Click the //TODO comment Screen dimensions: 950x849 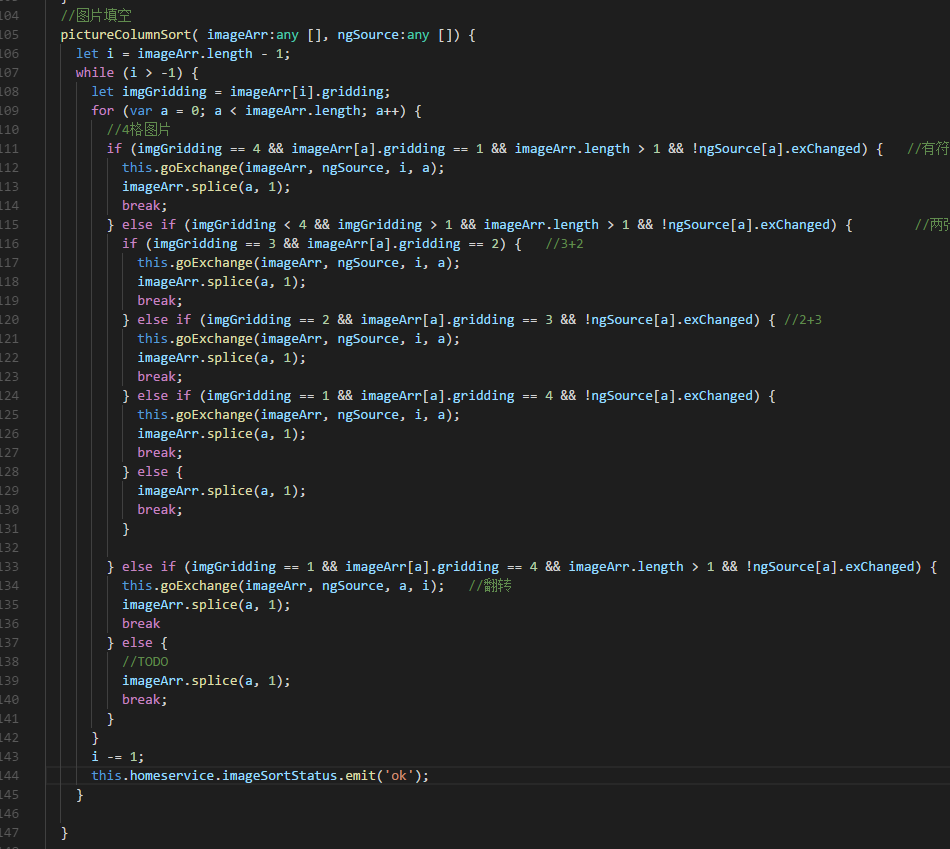tap(145, 662)
